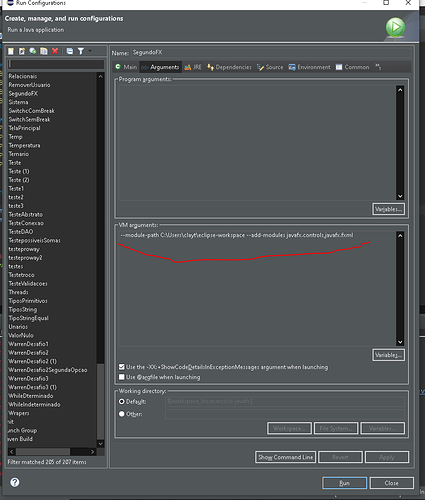Select the Other working directory radio
Screen dimensions: 425x500
(x=122, y=414)
